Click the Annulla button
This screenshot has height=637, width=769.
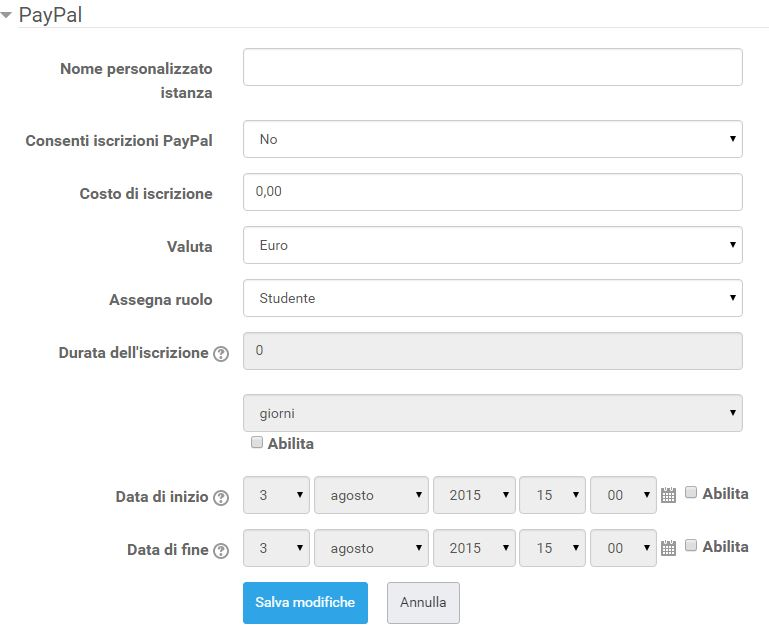click(423, 603)
